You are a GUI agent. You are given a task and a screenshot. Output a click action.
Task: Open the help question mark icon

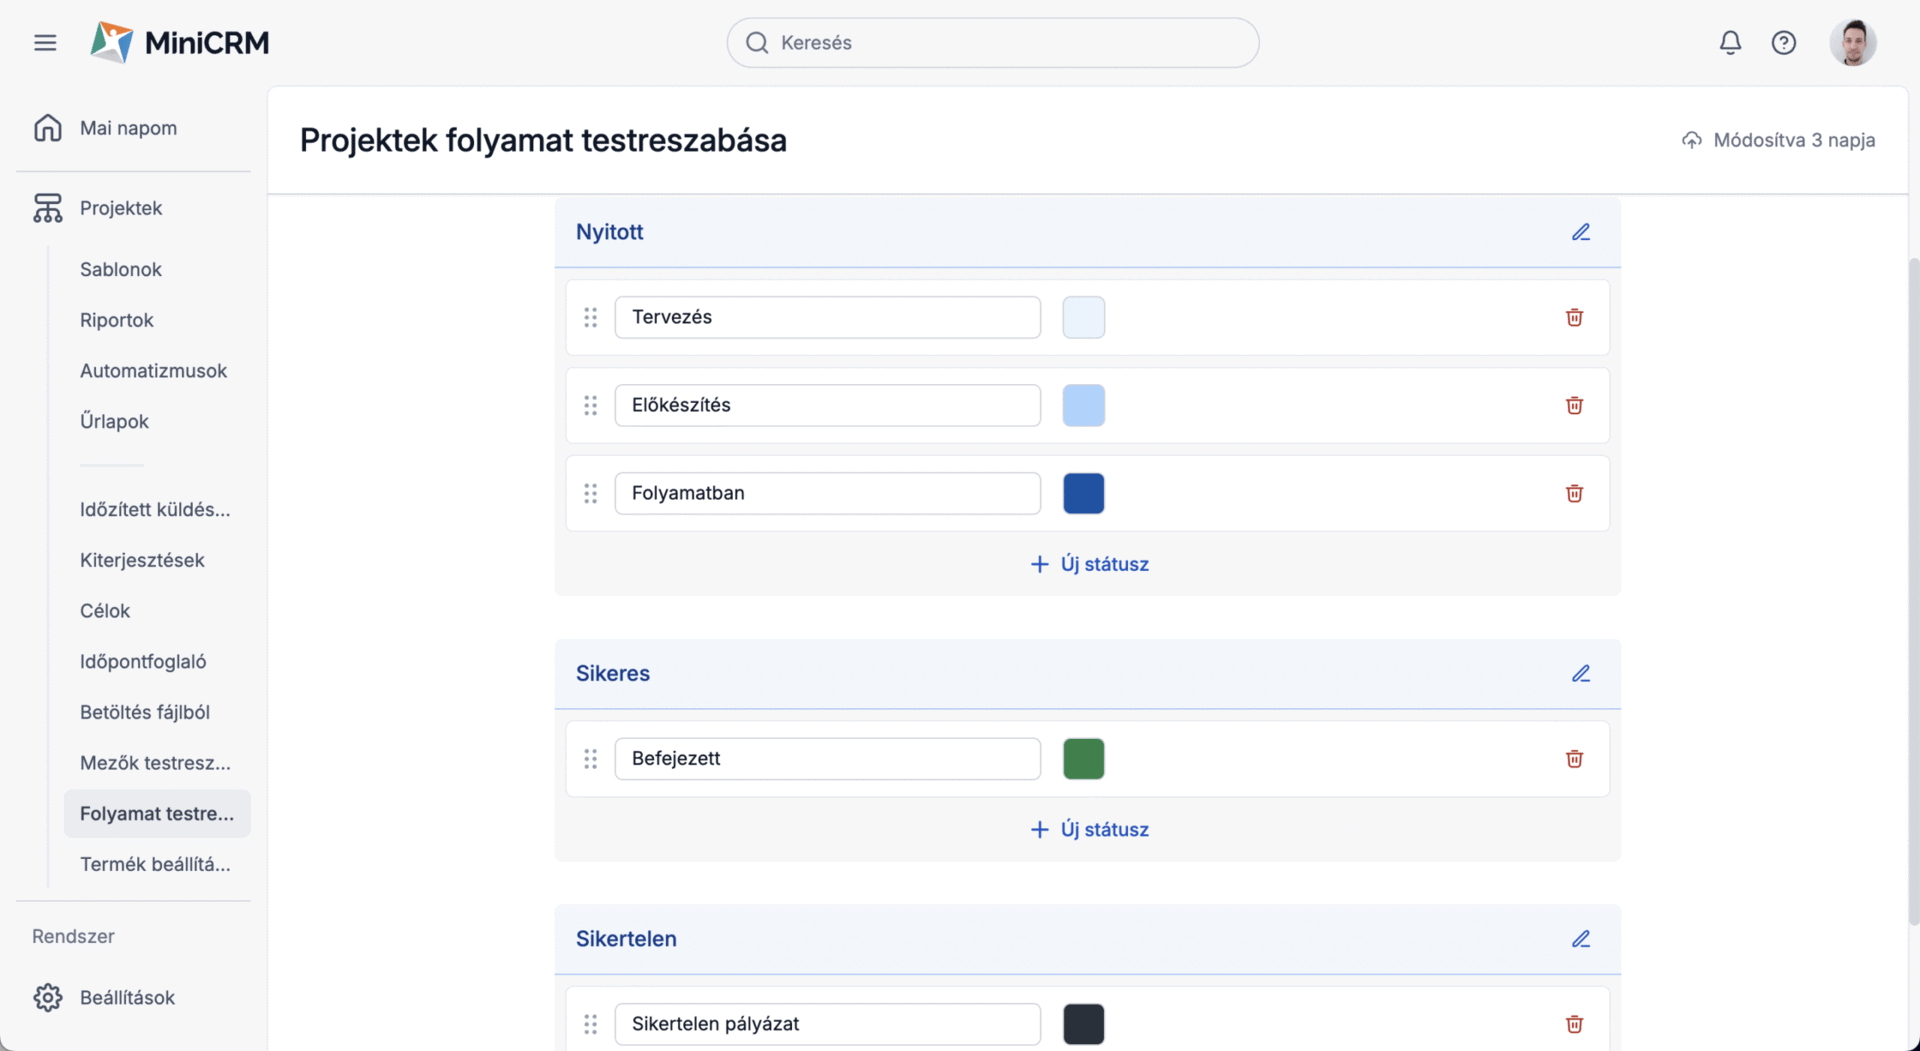coord(1783,43)
